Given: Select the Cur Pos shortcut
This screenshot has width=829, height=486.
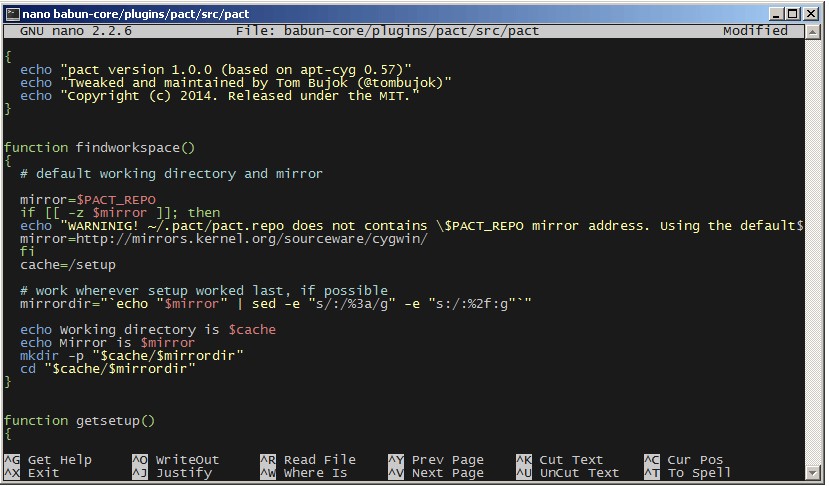Looking at the screenshot, I should pyautogui.click(x=695, y=460).
